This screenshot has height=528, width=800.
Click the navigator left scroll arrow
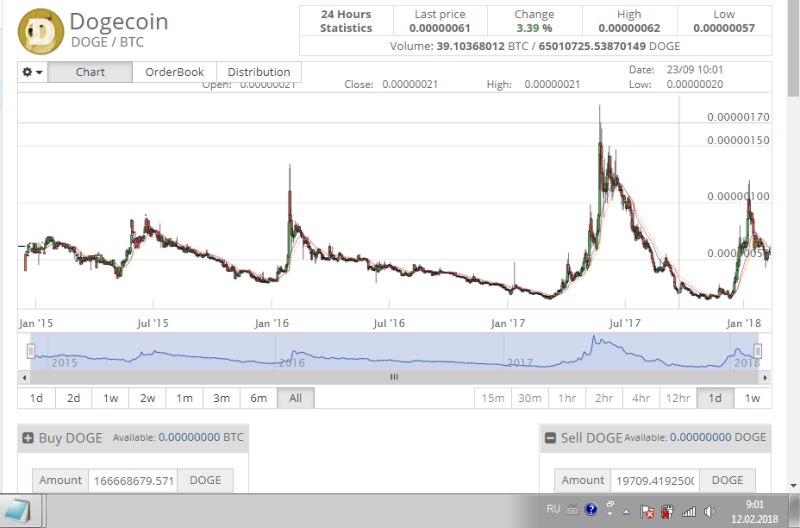click(24, 377)
